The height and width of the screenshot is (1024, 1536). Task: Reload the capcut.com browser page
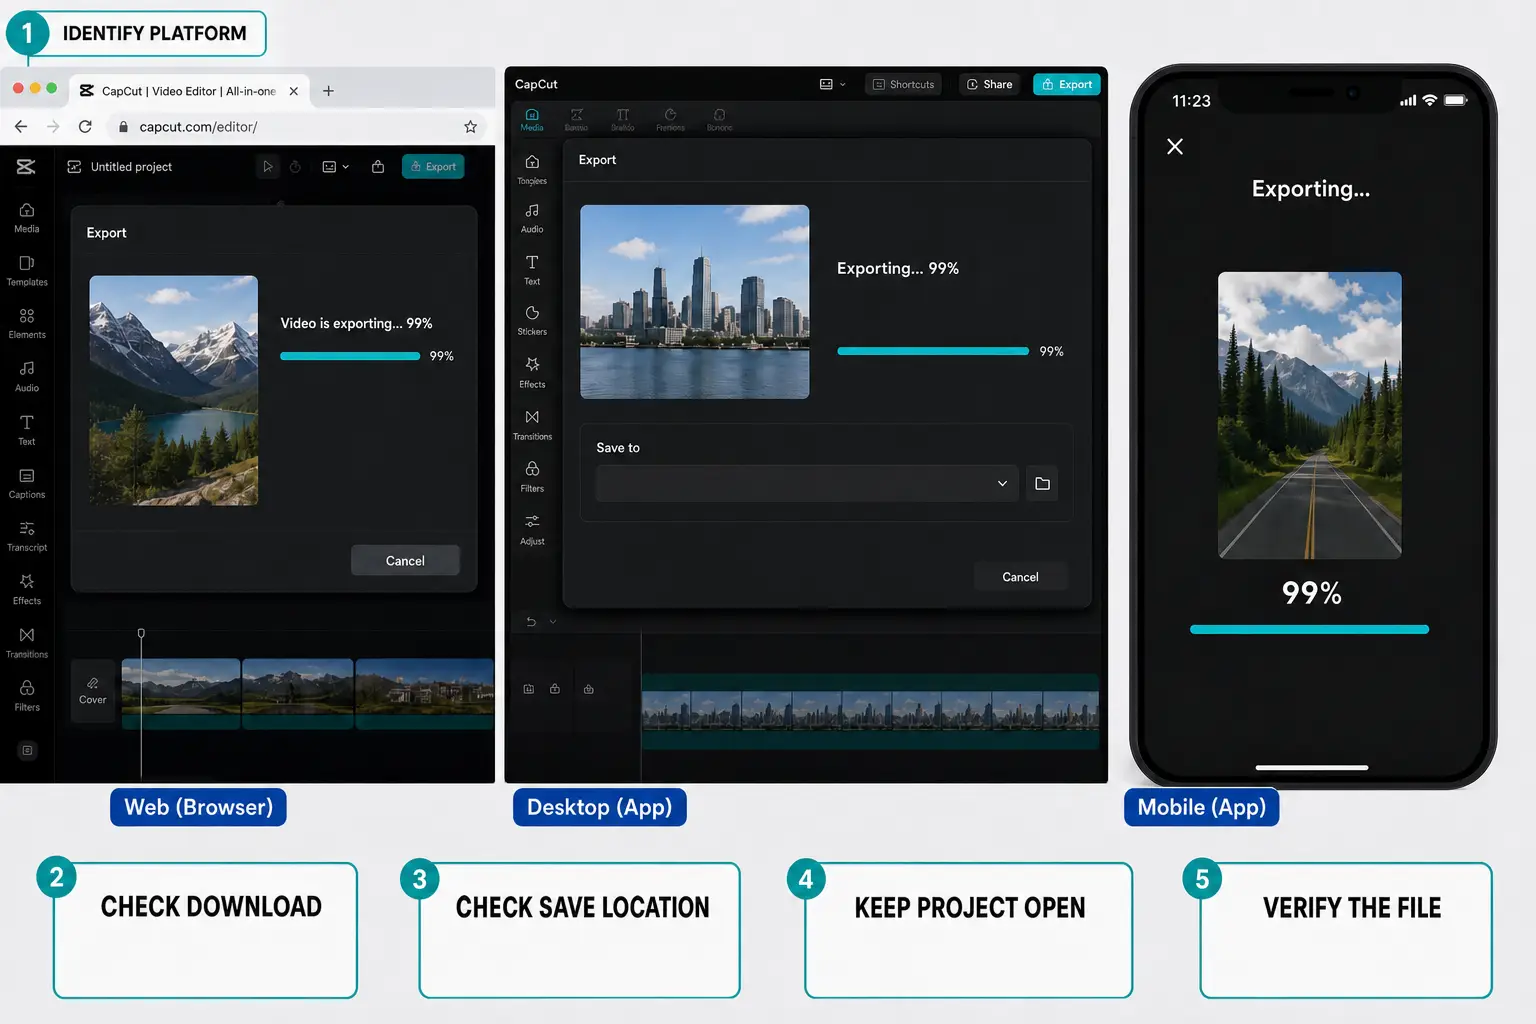[85, 127]
